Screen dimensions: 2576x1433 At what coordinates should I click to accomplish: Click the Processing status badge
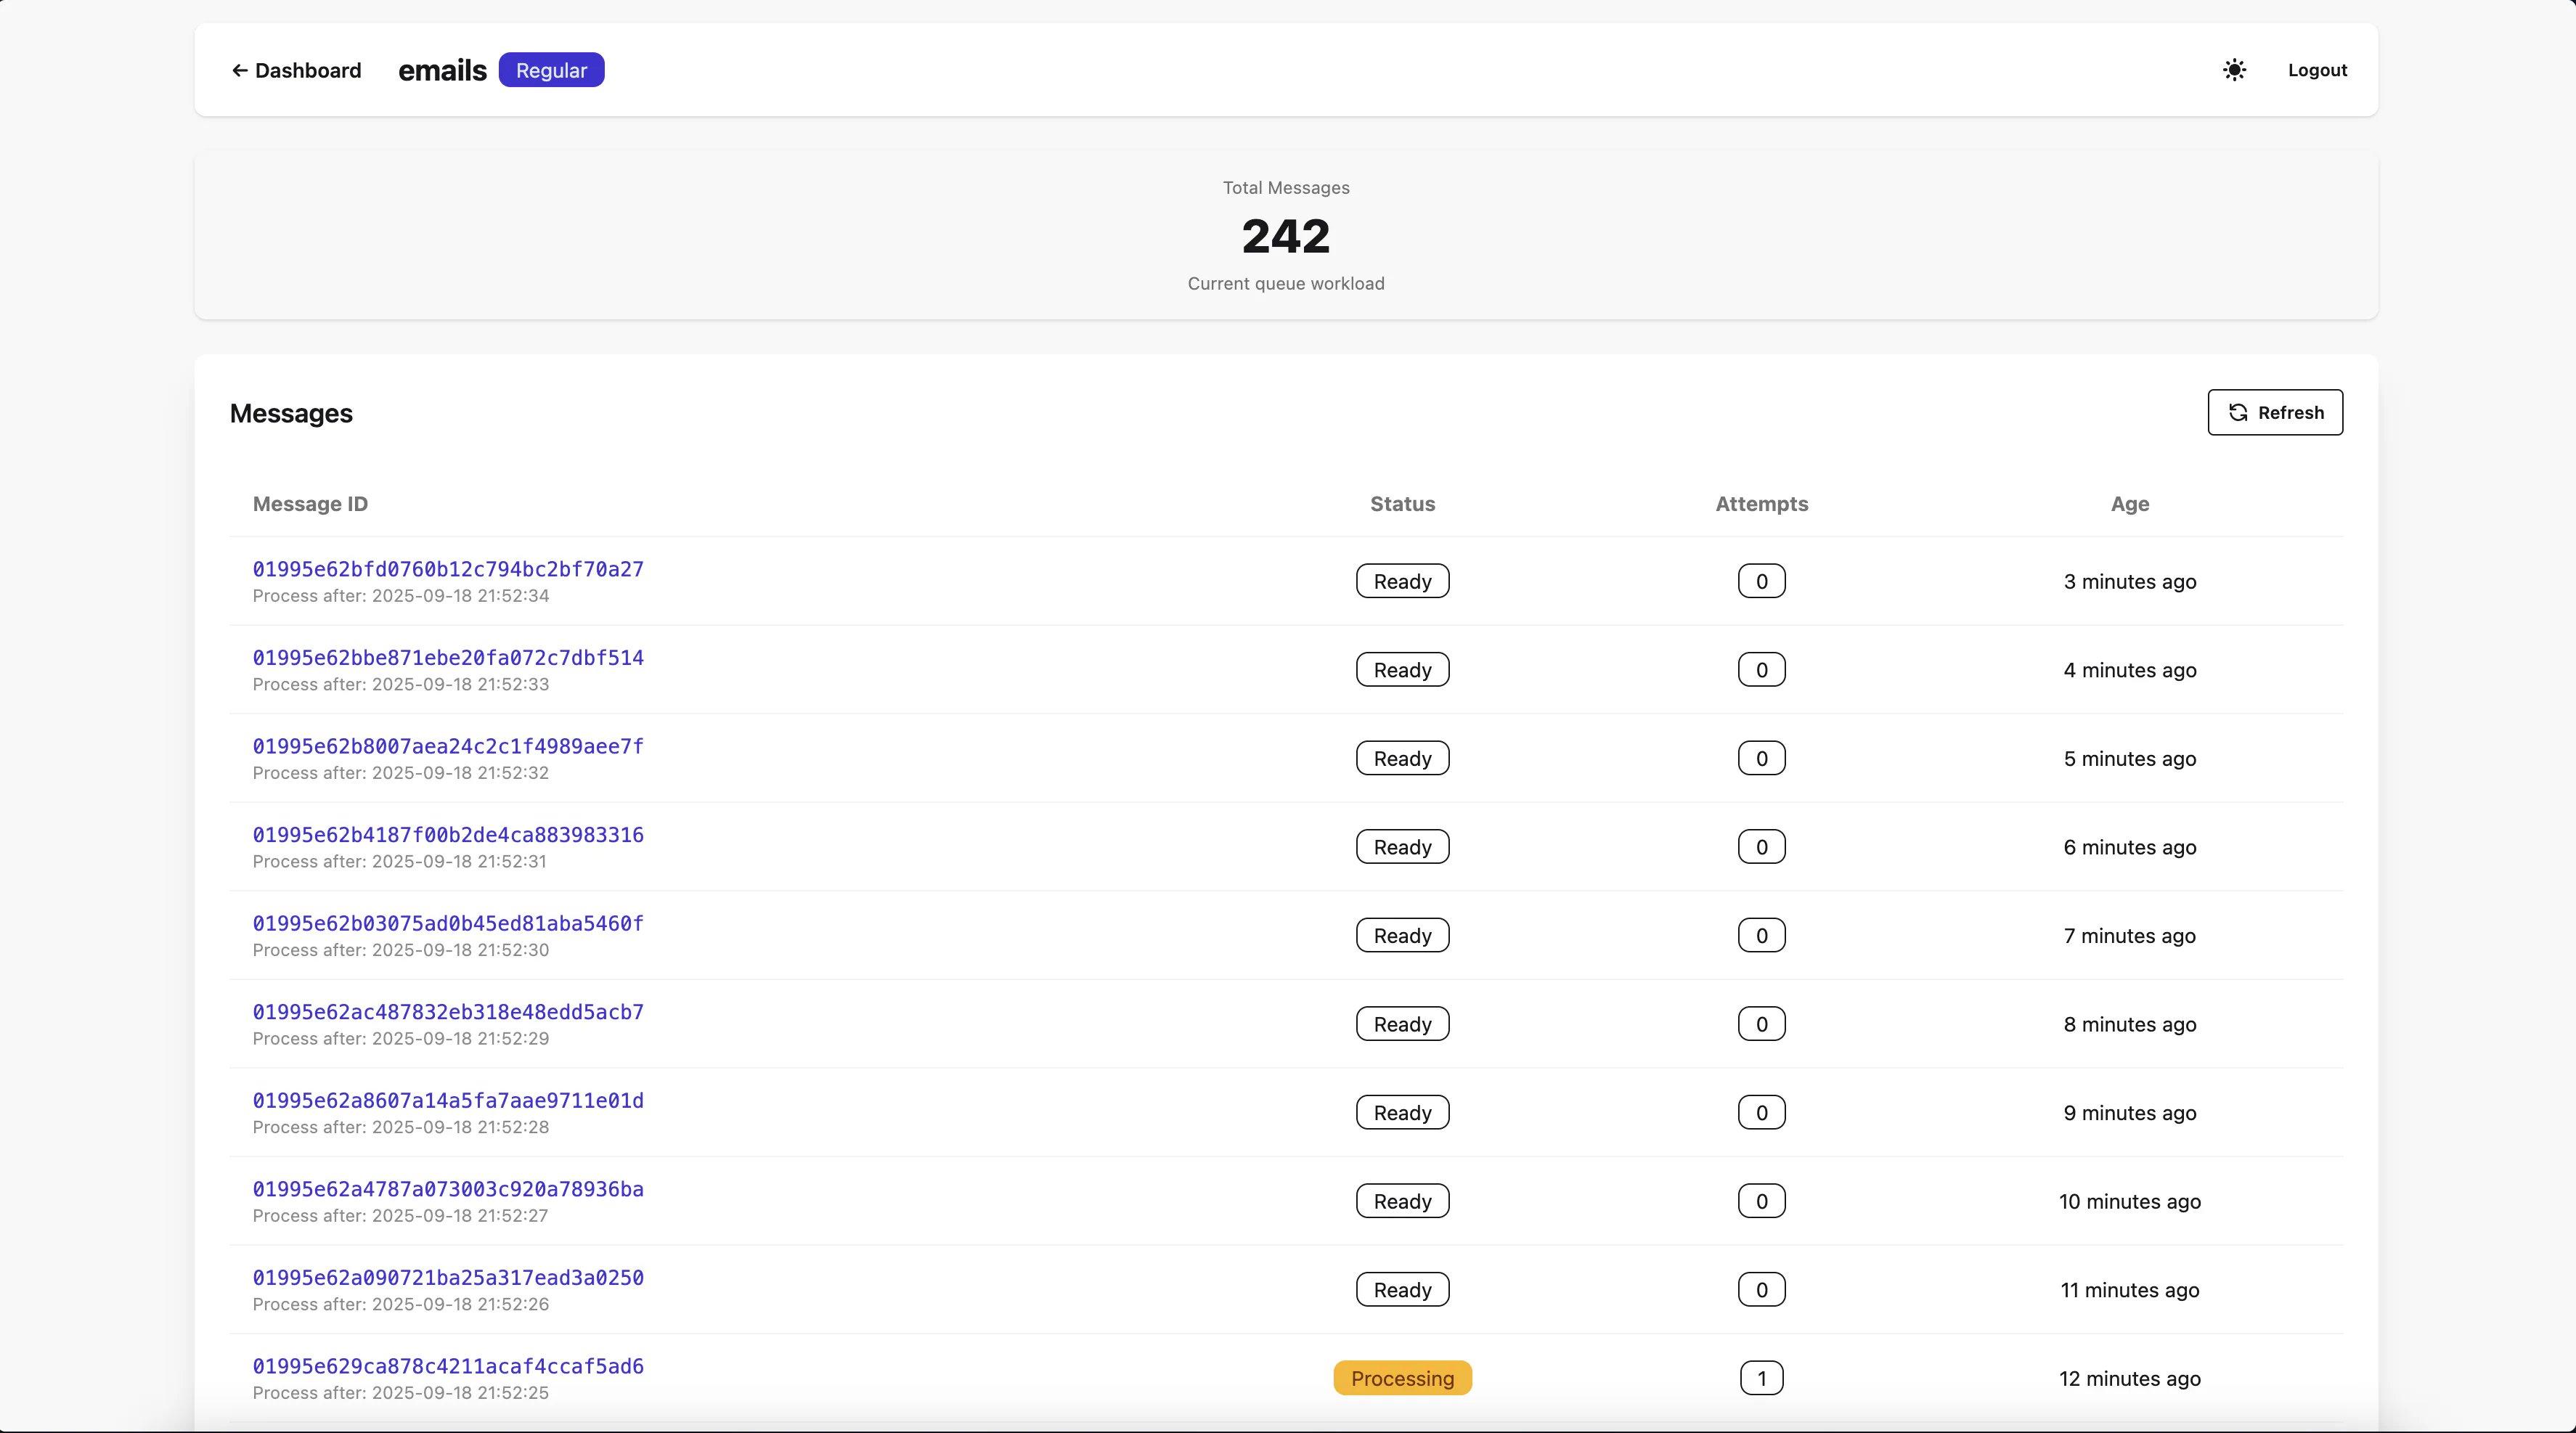pyautogui.click(x=1401, y=1377)
